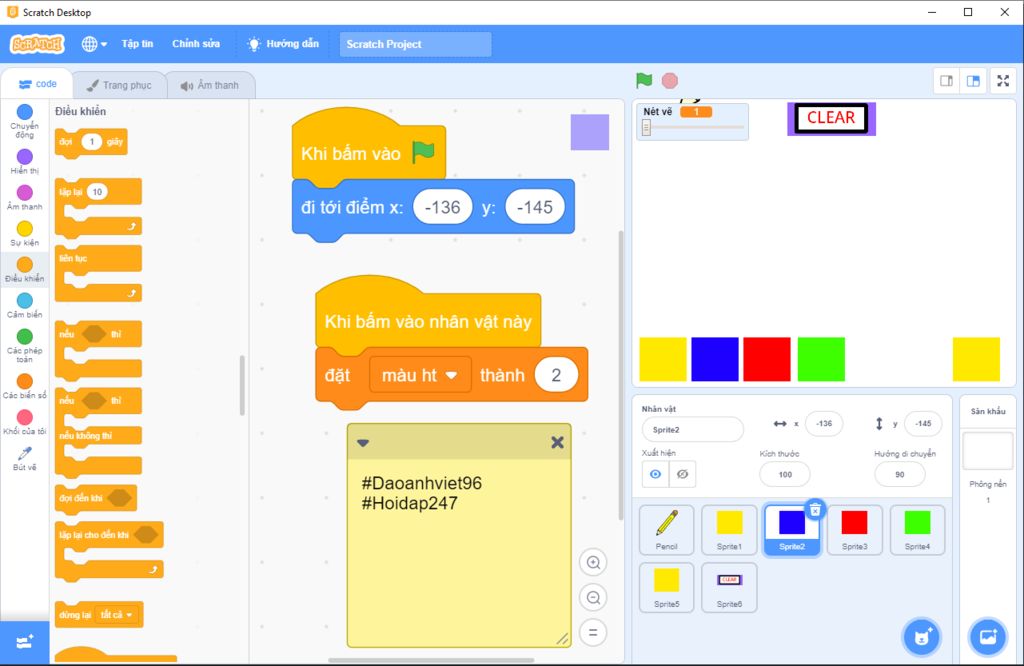Select the Điều khiển block category
Viewport: 1024px width, 666px height.
pos(25,269)
